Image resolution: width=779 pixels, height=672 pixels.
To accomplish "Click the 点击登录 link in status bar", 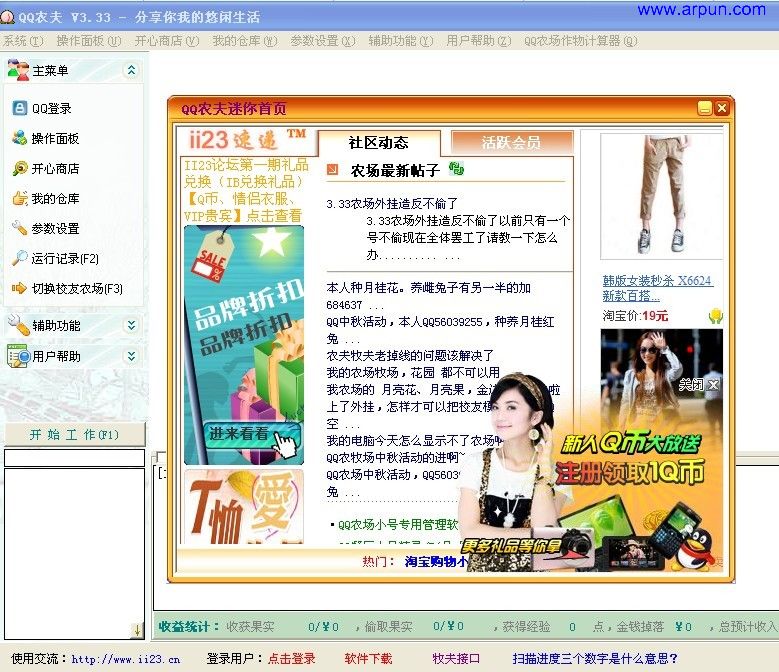I will [x=292, y=659].
